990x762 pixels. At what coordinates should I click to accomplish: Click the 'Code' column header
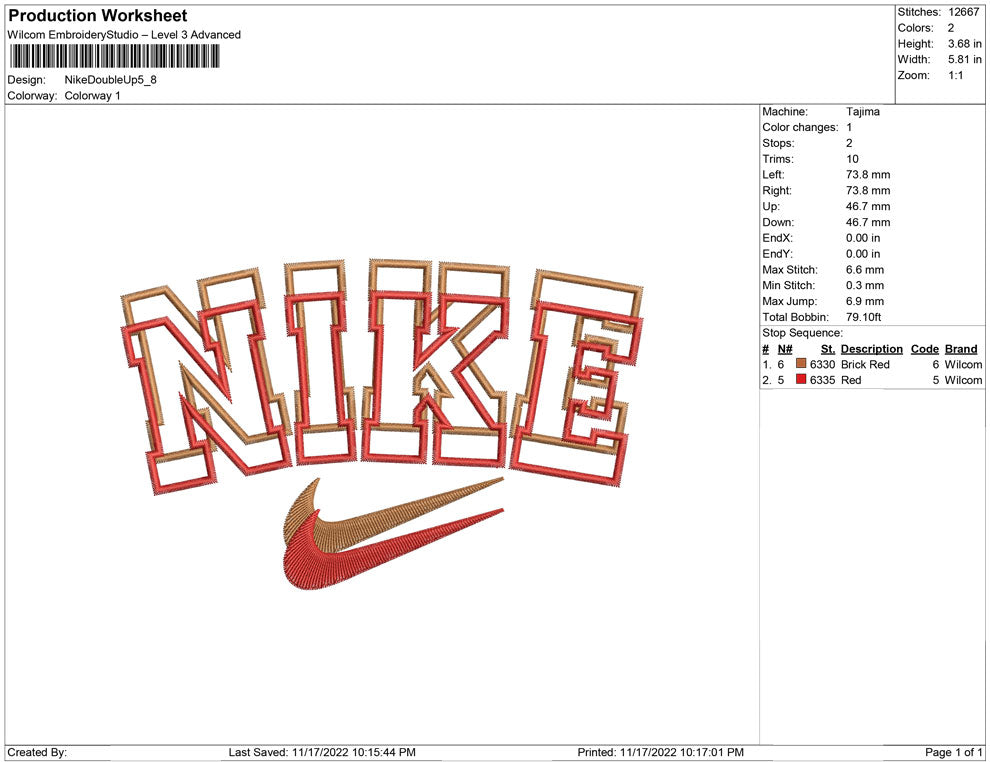pyautogui.click(x=924, y=349)
